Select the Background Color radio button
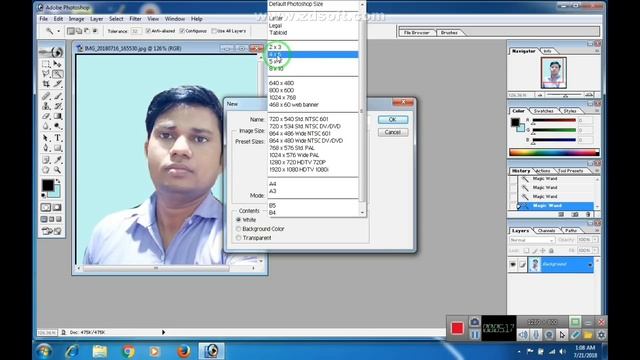This screenshot has height=360, width=640. [x=238, y=229]
